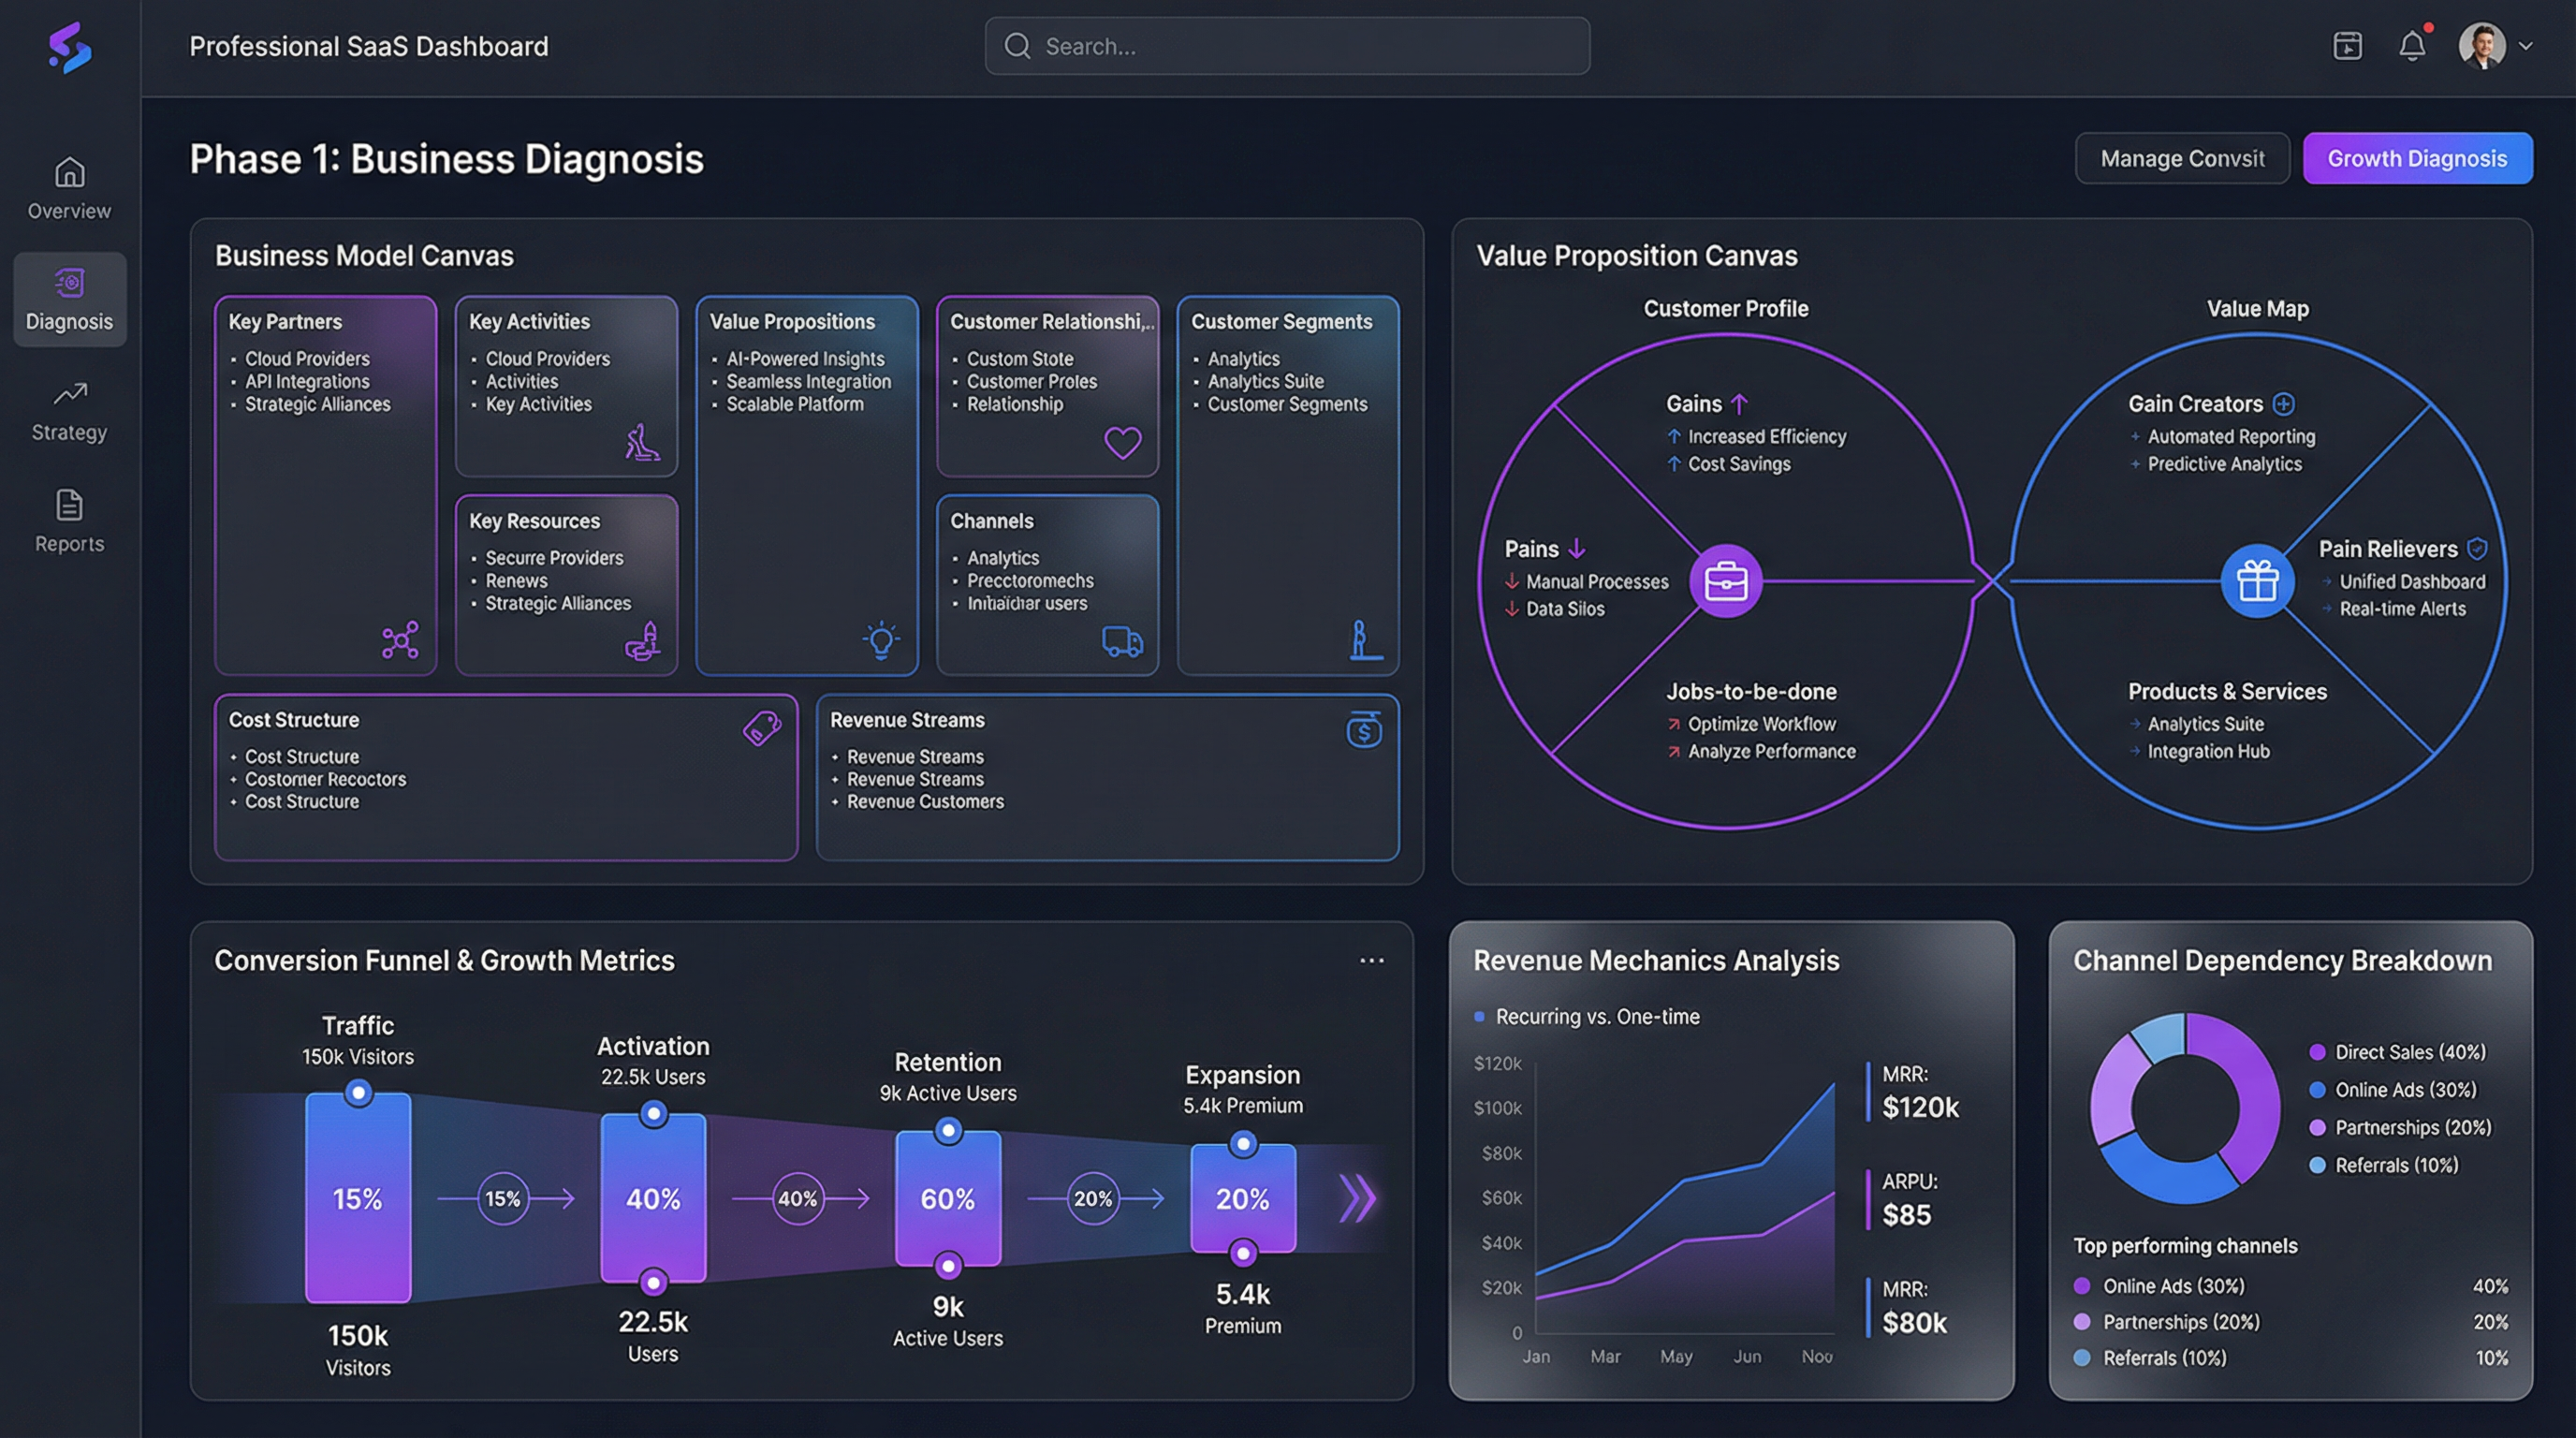
Task: Click the briefcase icon in Customer Profile
Action: point(1725,581)
